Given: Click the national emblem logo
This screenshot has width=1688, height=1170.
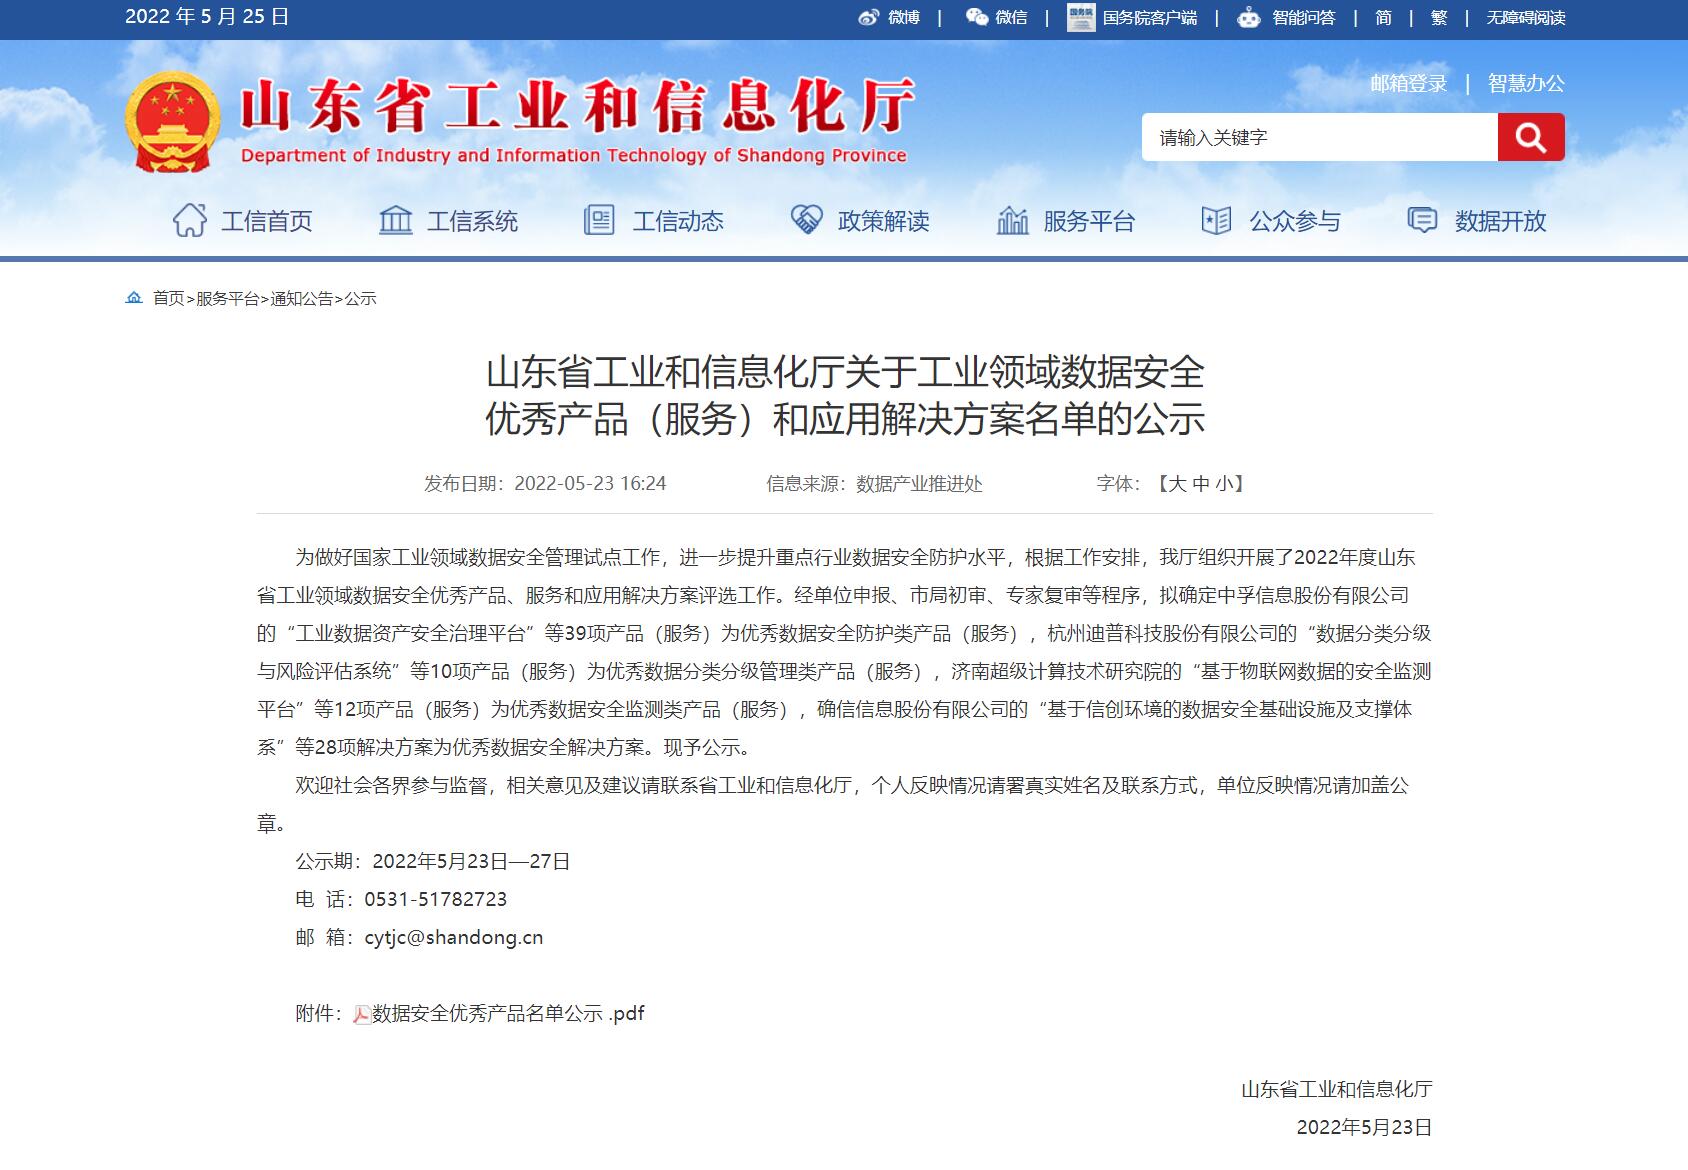Looking at the screenshot, I should pos(172,122).
